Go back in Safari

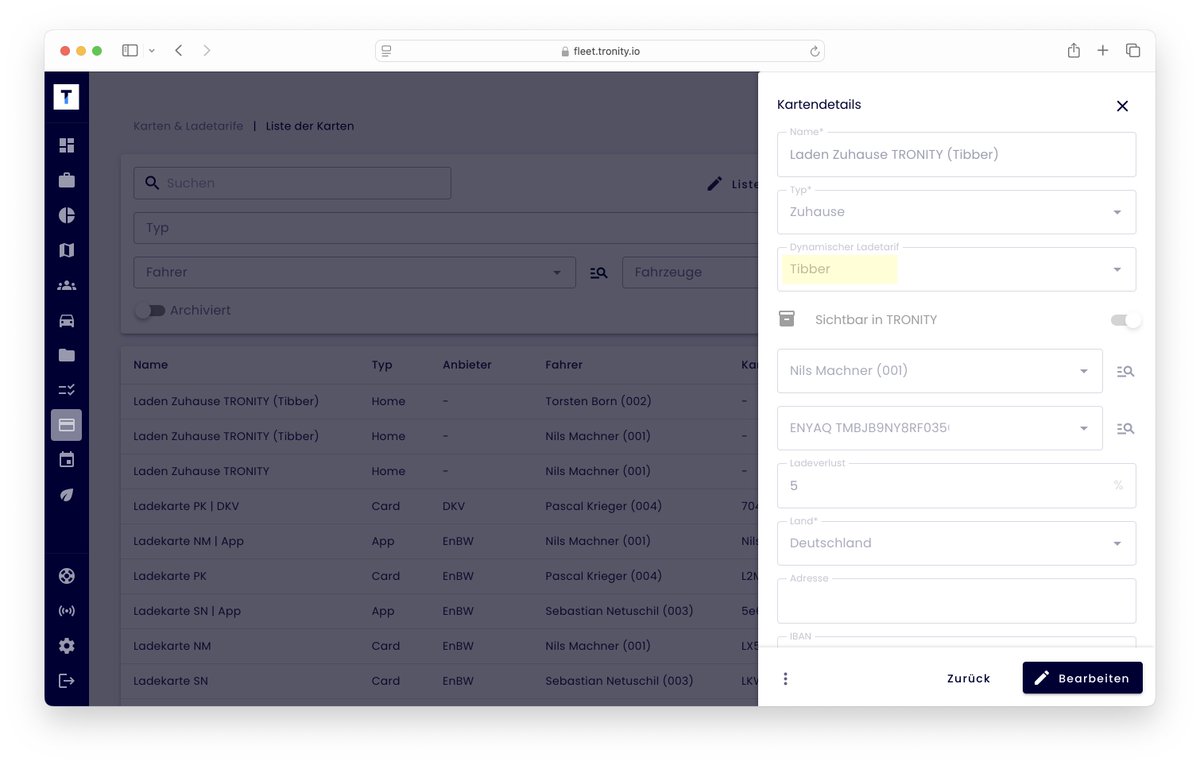[x=178, y=50]
